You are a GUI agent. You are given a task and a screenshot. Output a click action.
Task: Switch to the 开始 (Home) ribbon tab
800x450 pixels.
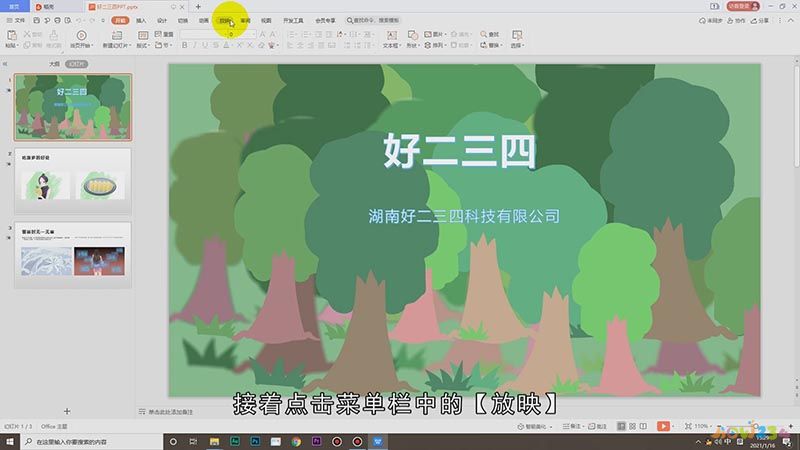click(x=120, y=20)
